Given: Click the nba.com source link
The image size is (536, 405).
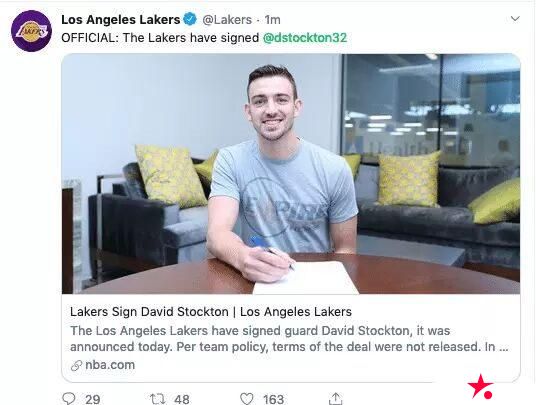Looking at the screenshot, I should (x=110, y=365).
